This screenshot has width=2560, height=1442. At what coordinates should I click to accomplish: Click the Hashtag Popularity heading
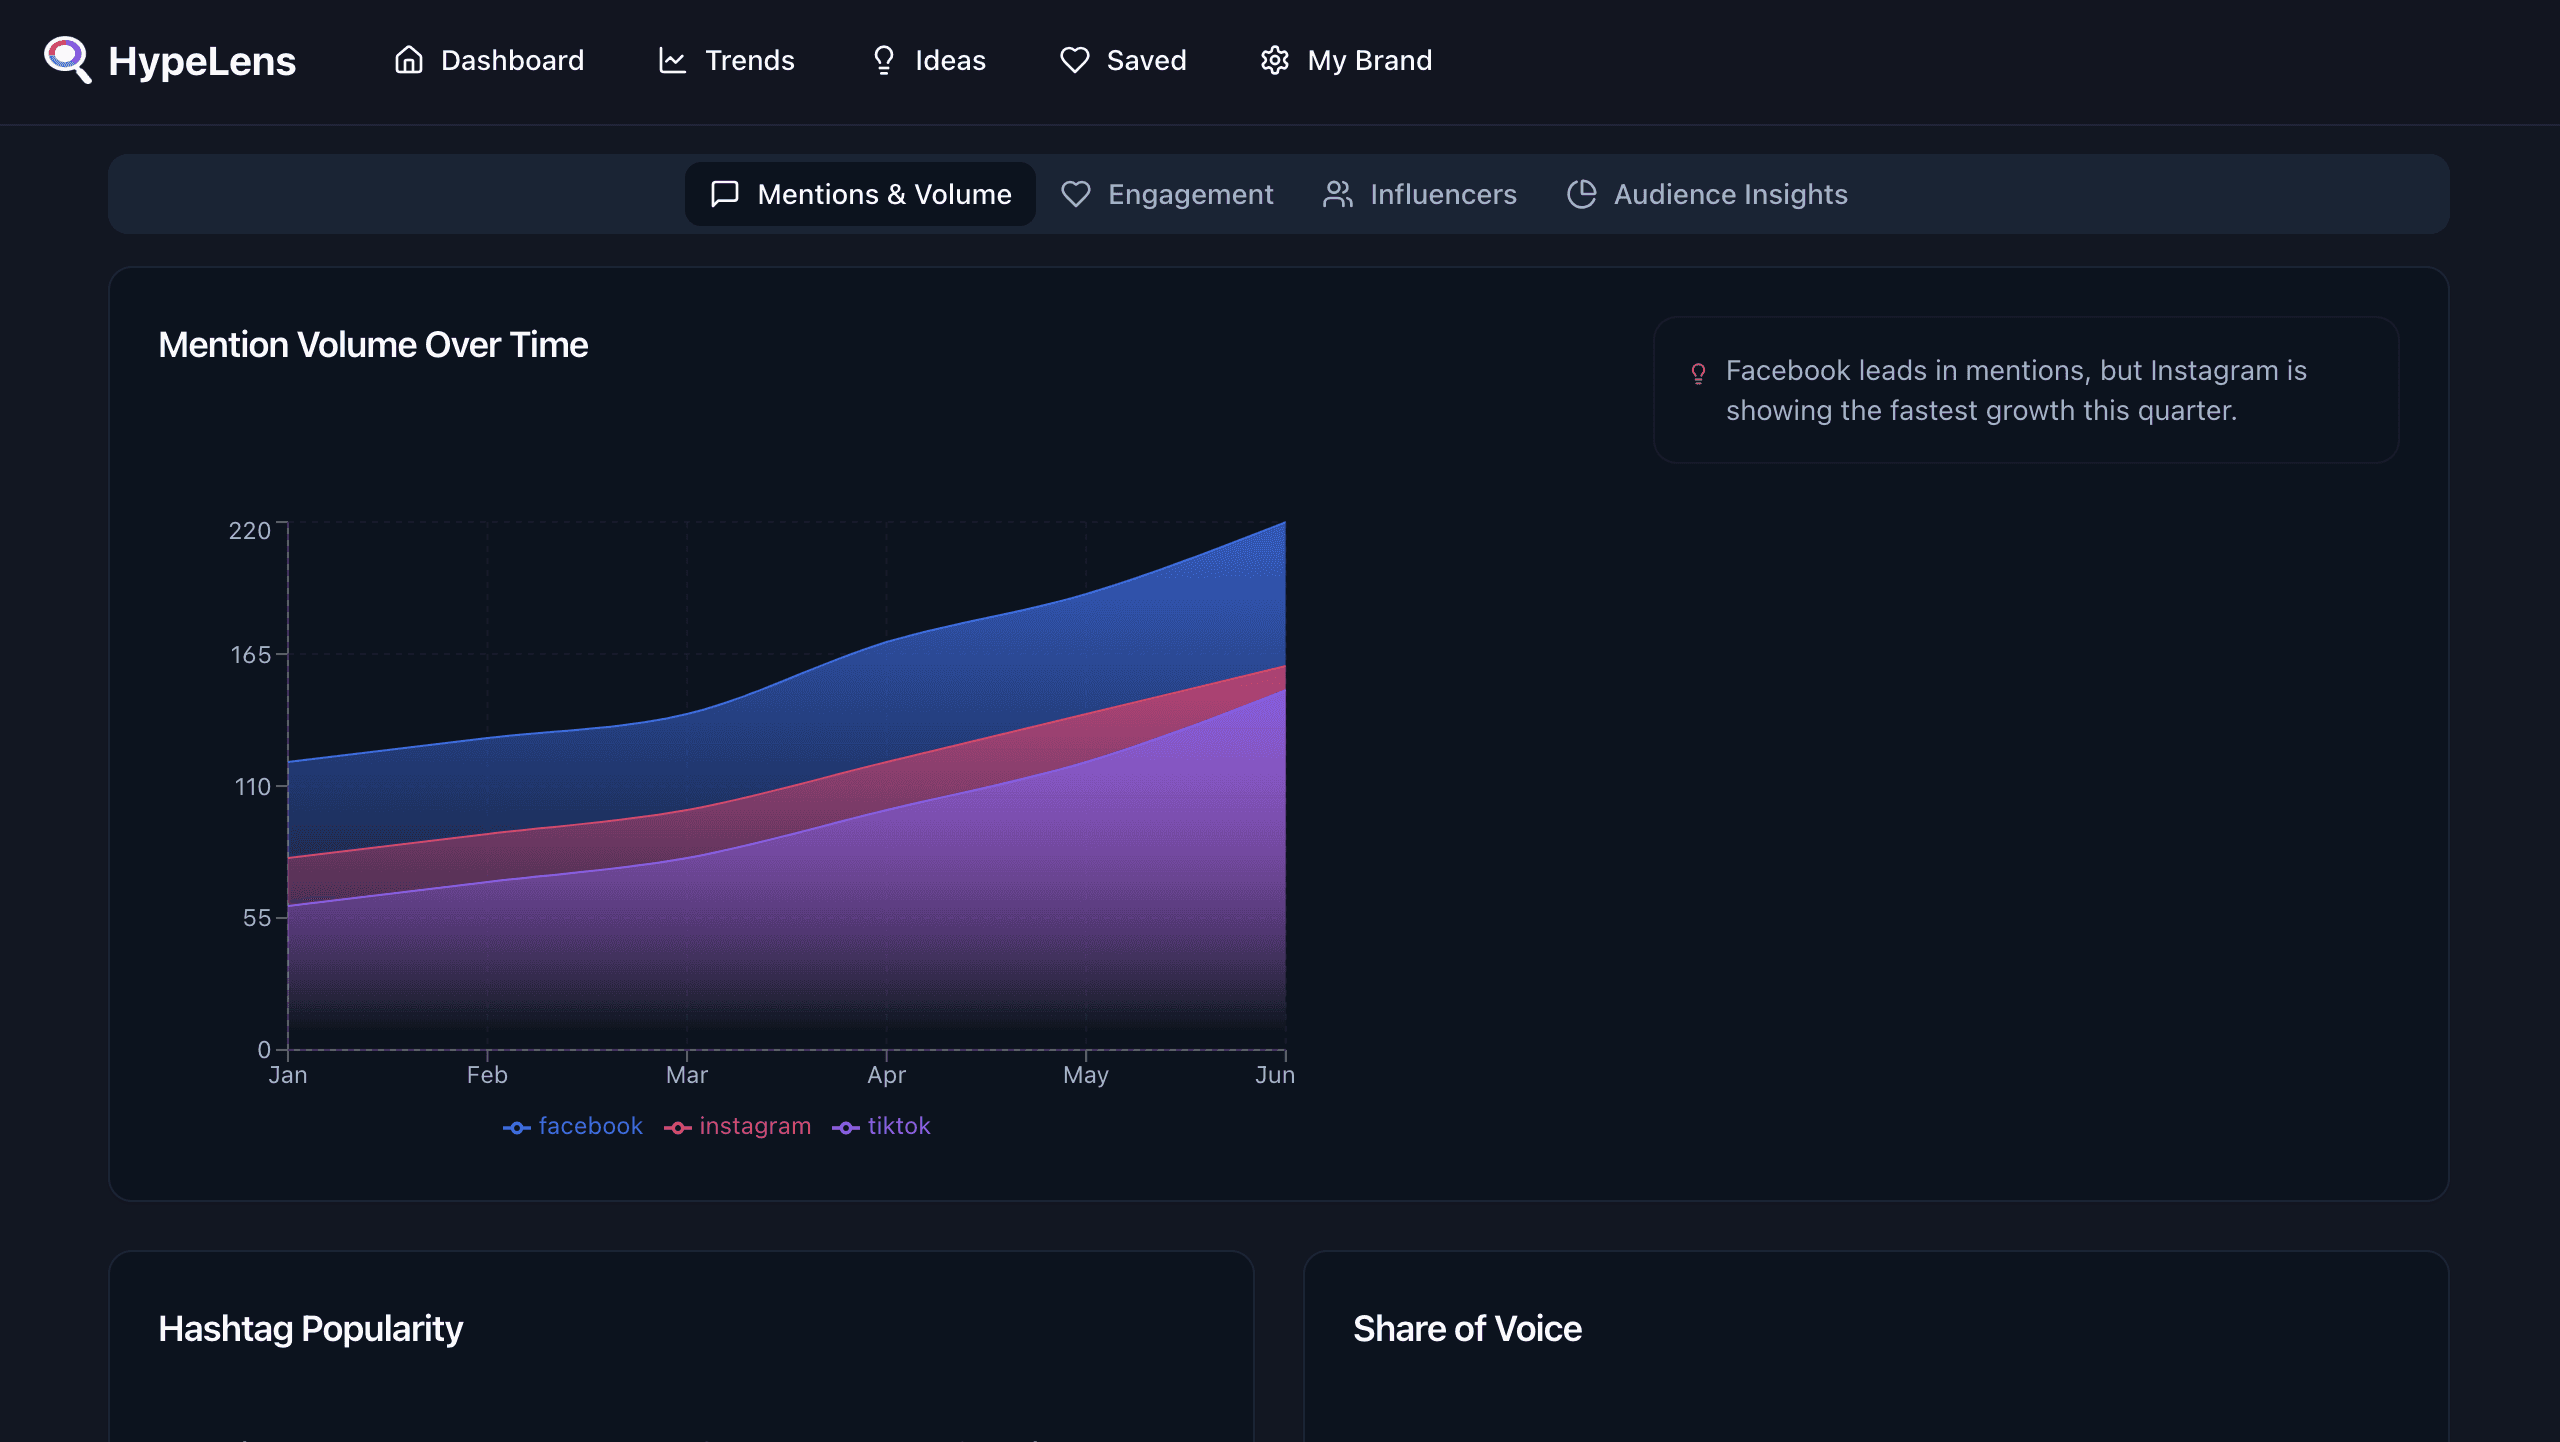311,1329
